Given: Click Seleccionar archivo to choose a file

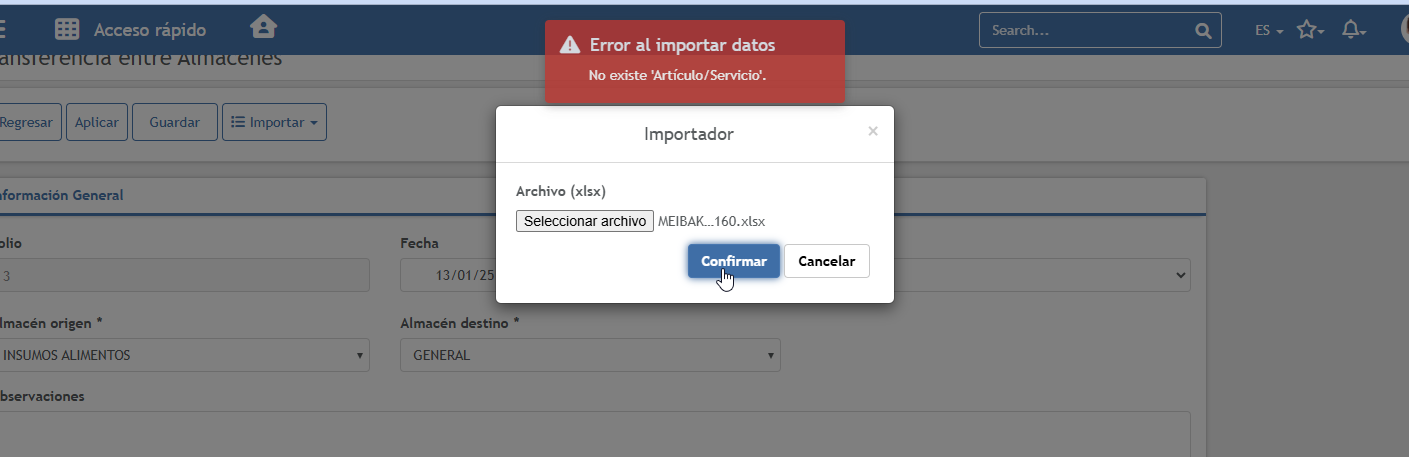Looking at the screenshot, I should 585,221.
